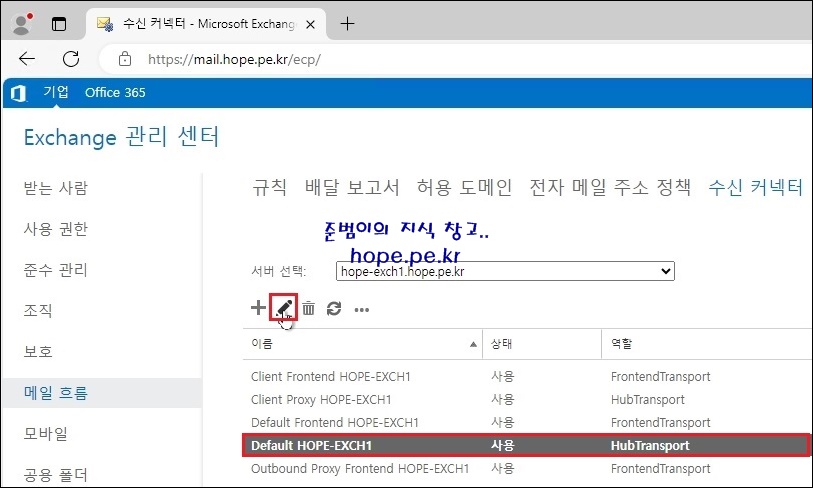This screenshot has width=813, height=488.
Task: Open 사용 권한 in the sidebar
Action: (55, 228)
